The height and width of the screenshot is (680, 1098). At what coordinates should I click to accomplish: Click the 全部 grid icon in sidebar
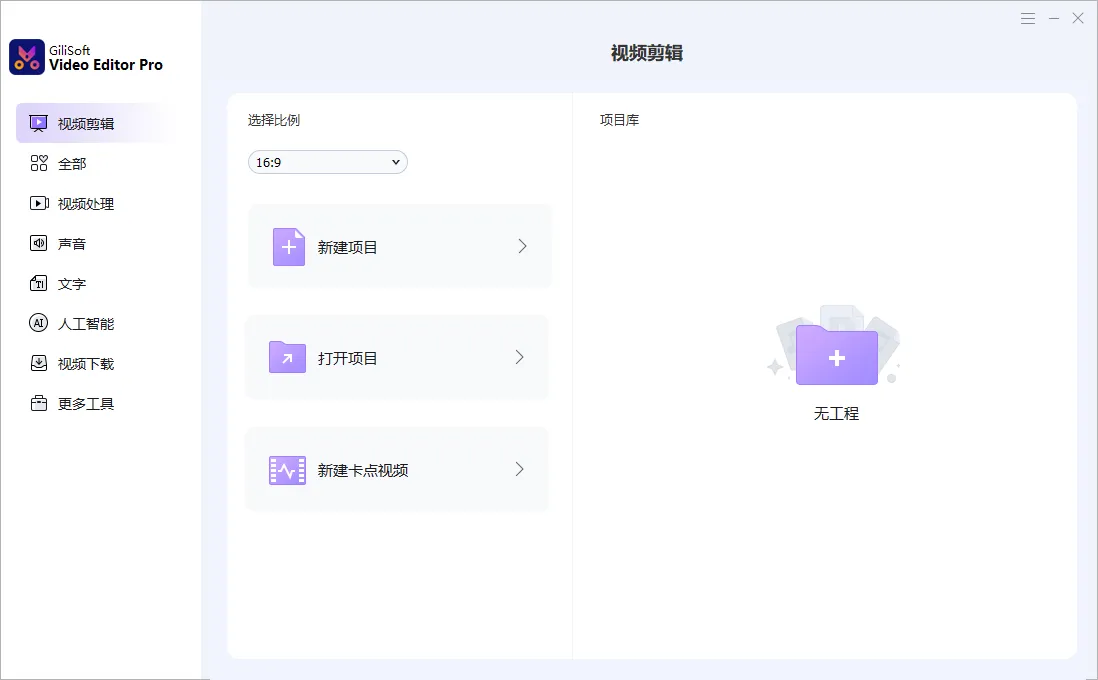pos(39,164)
